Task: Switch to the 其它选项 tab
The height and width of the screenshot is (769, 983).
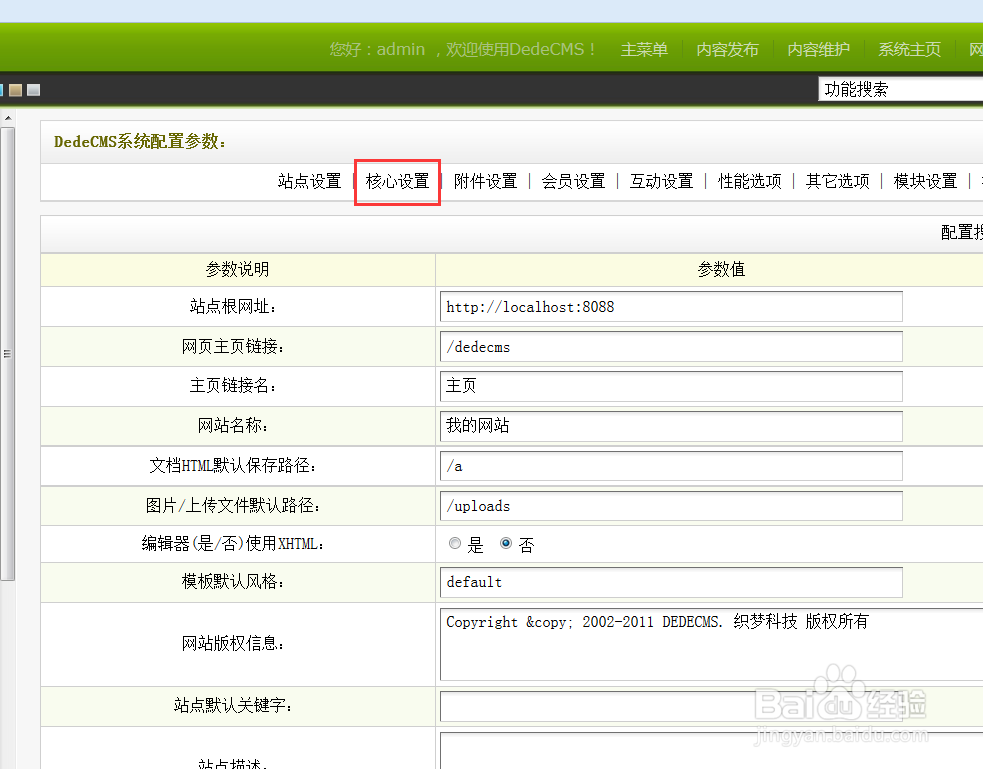Action: click(837, 181)
